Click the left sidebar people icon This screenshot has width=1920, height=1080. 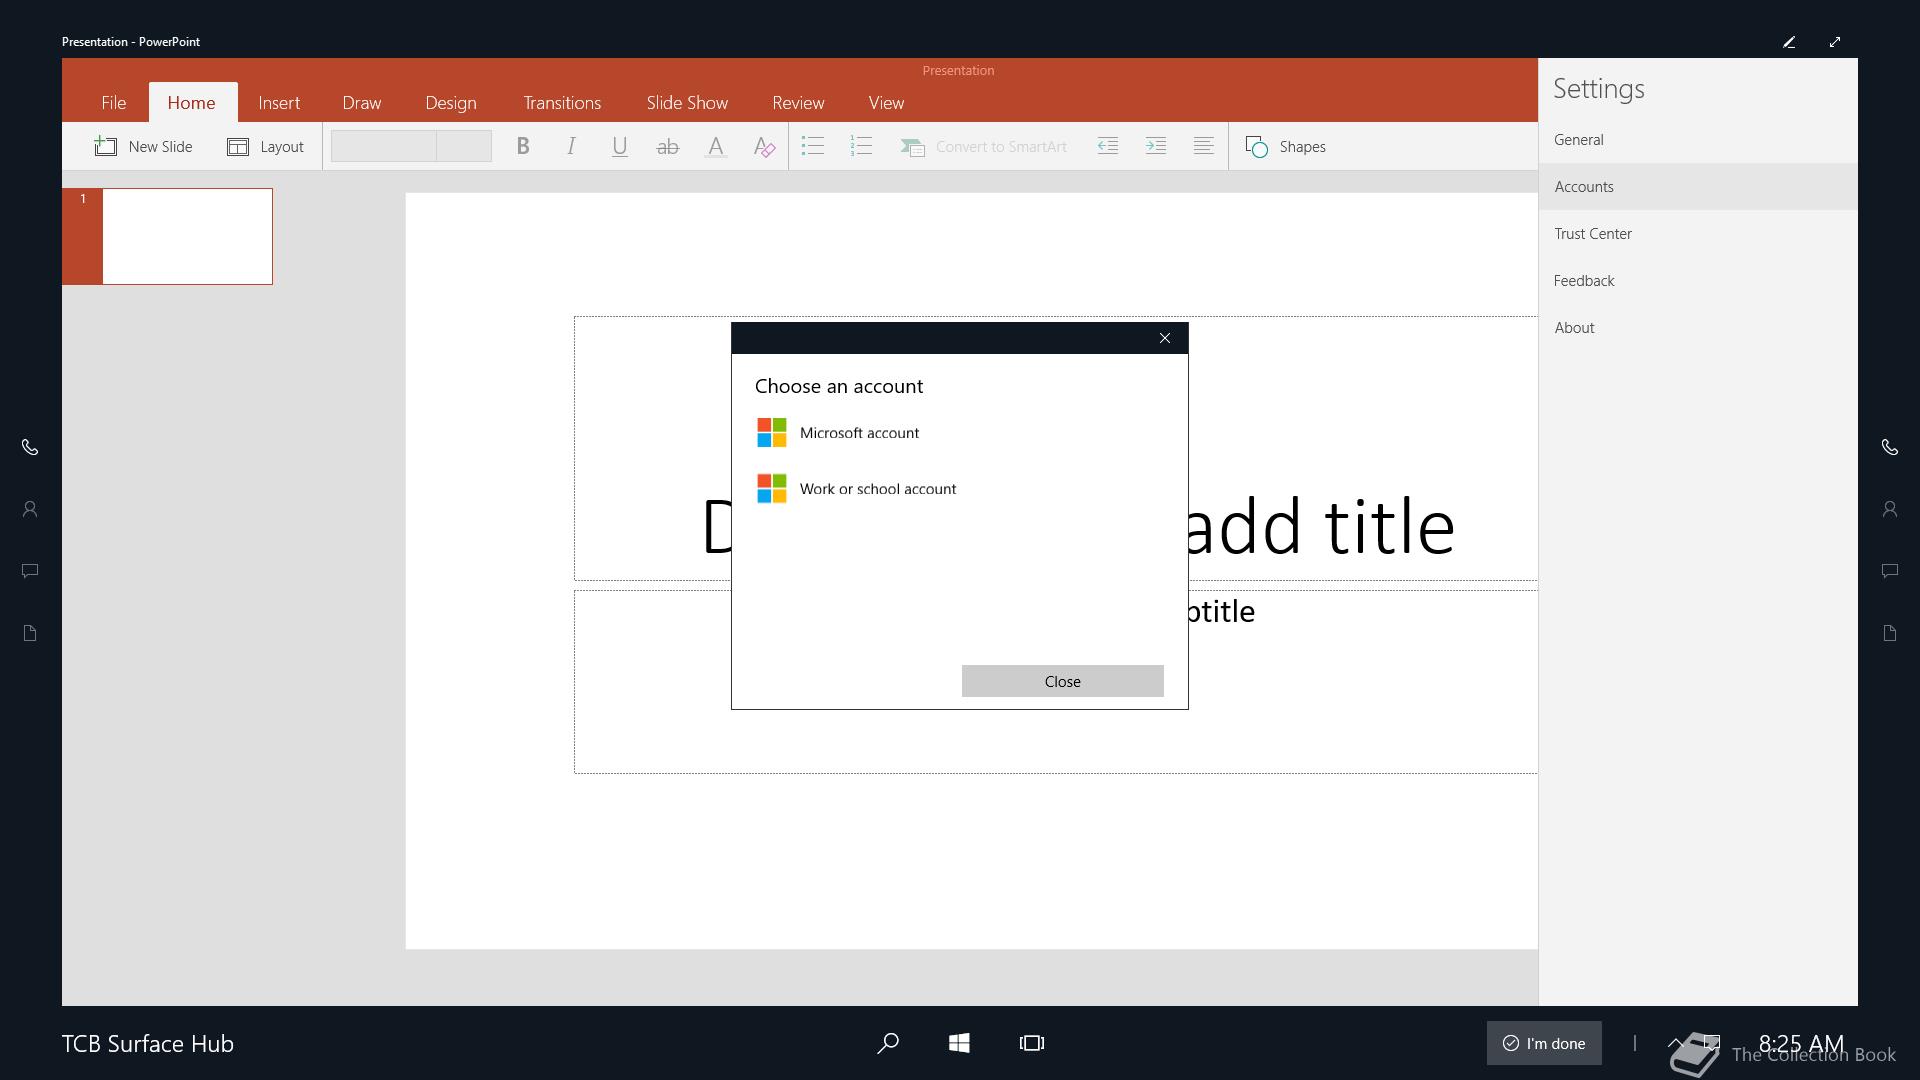30,509
